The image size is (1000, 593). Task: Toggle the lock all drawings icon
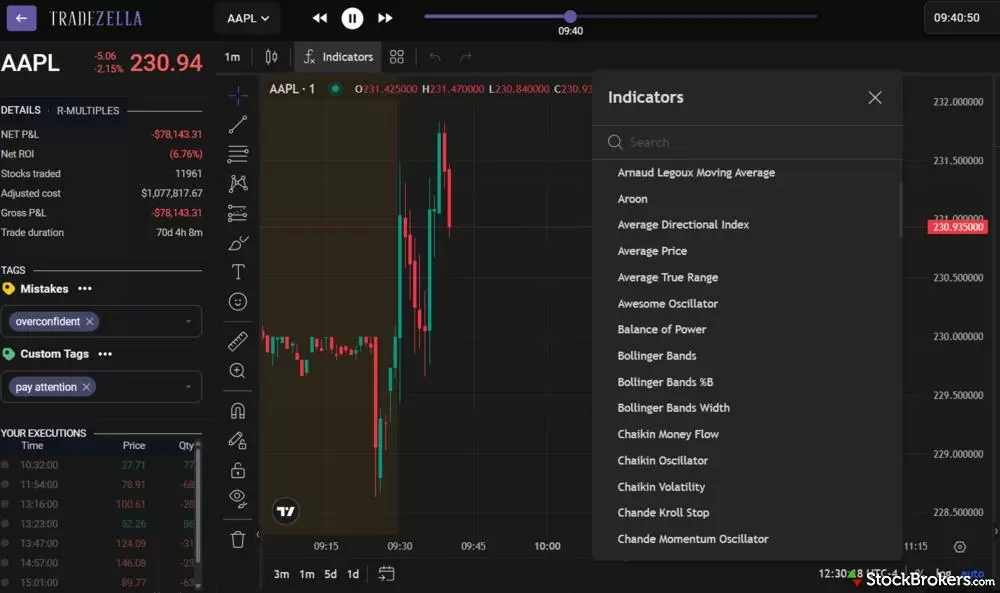pyautogui.click(x=238, y=470)
